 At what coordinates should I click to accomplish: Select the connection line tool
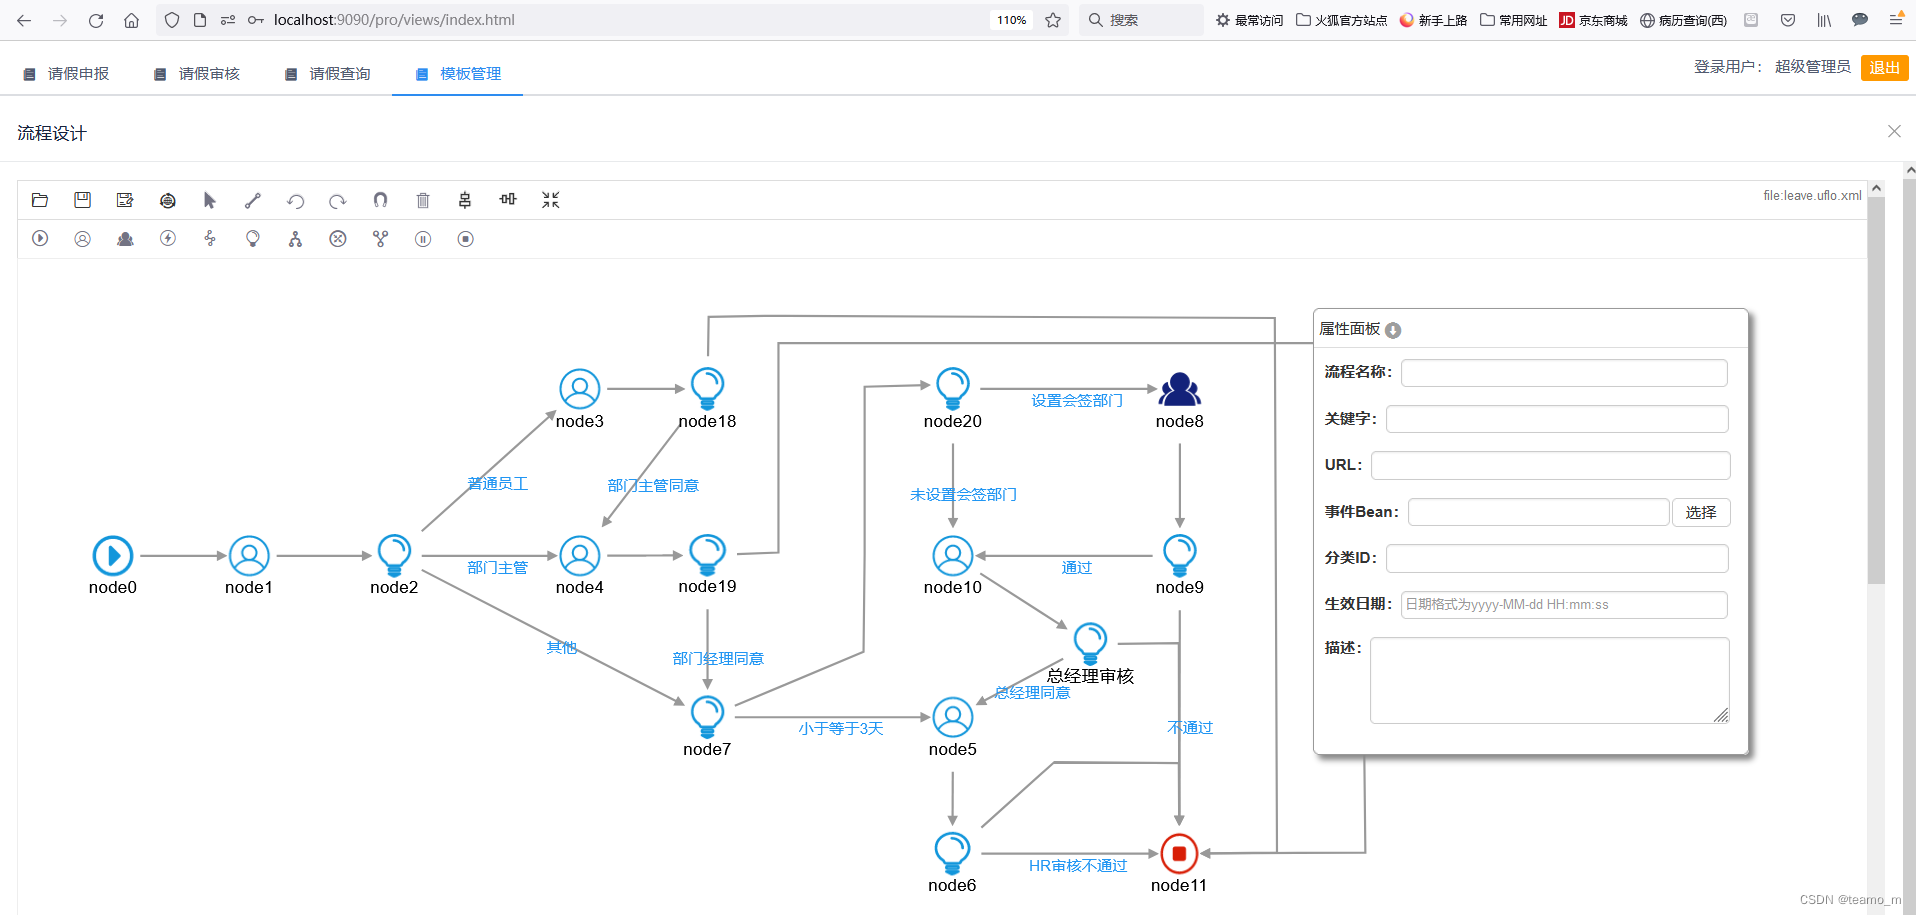coord(253,200)
